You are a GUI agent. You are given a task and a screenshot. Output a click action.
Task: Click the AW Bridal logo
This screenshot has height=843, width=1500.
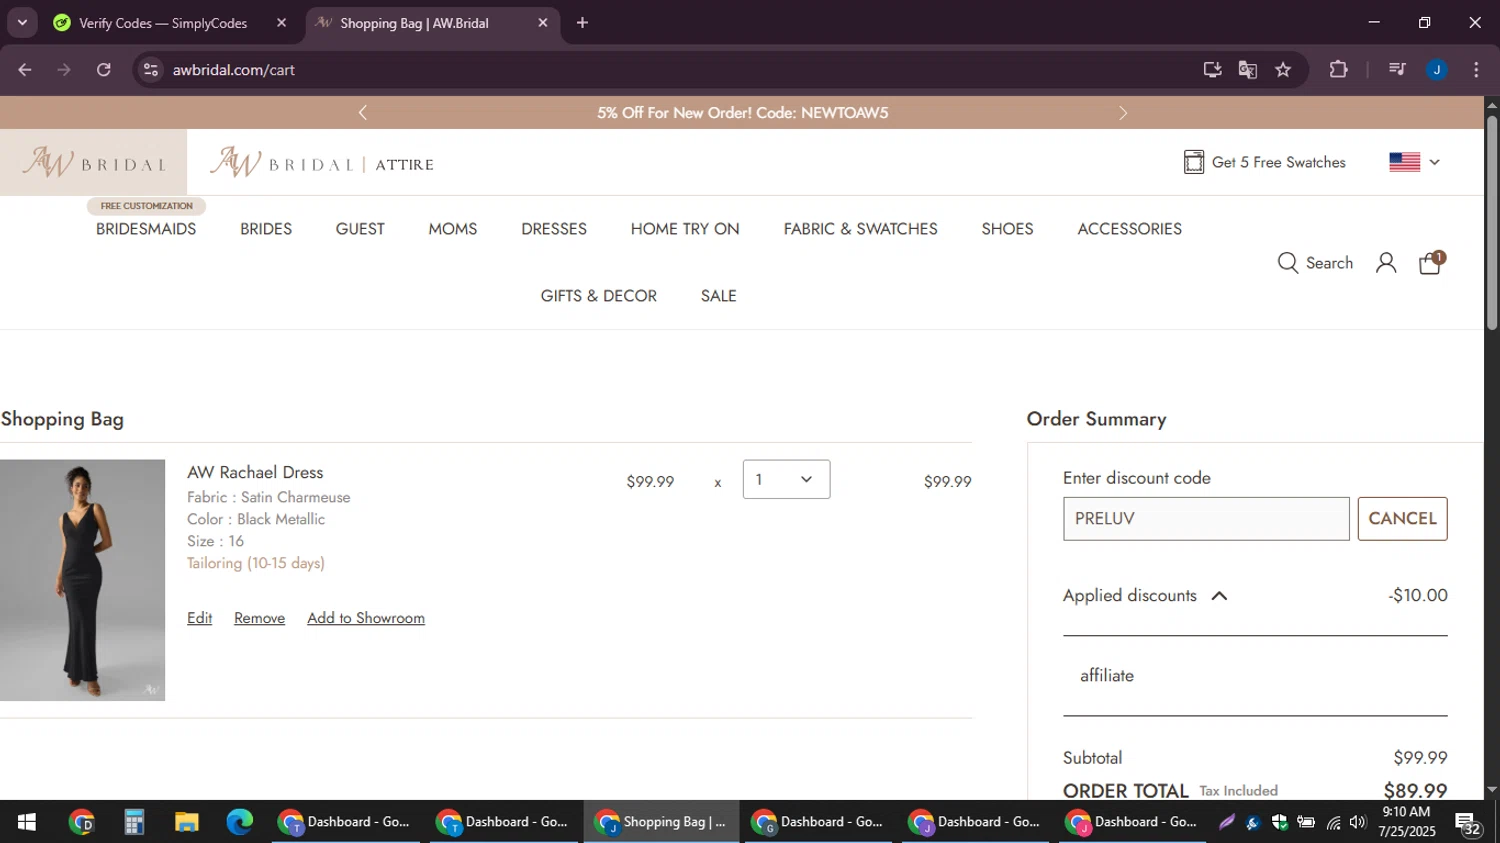pos(93,162)
